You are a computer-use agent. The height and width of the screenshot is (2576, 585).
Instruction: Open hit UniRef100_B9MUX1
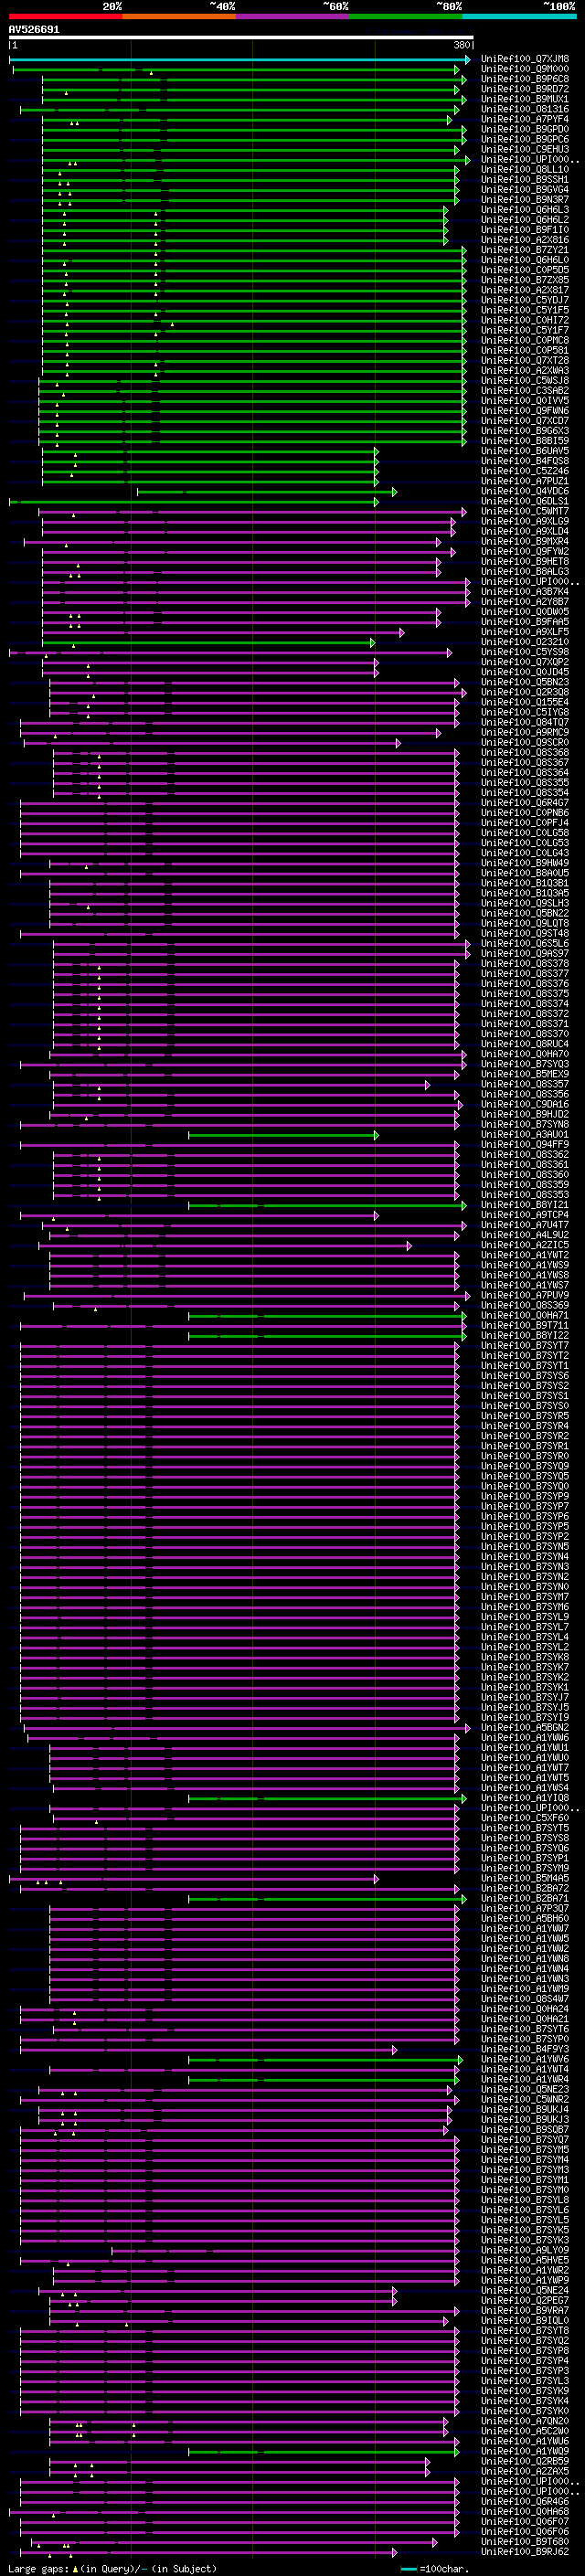click(525, 99)
